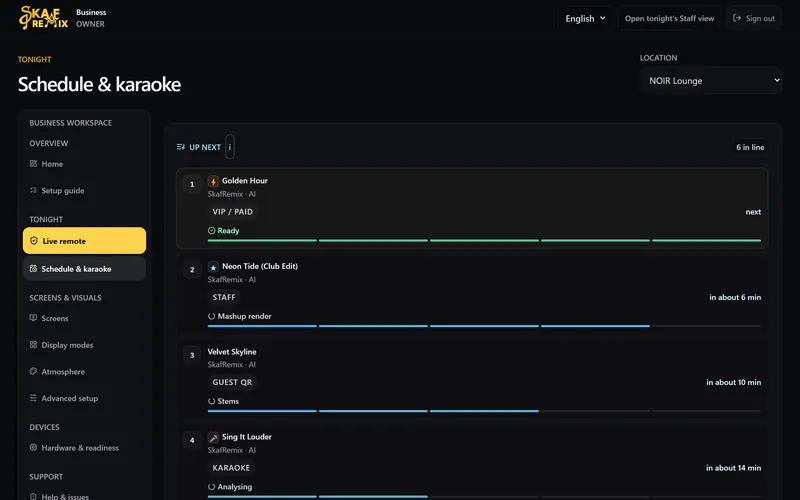800x500 pixels.
Task: Click the Display modes grid icon
Action: [33, 344]
